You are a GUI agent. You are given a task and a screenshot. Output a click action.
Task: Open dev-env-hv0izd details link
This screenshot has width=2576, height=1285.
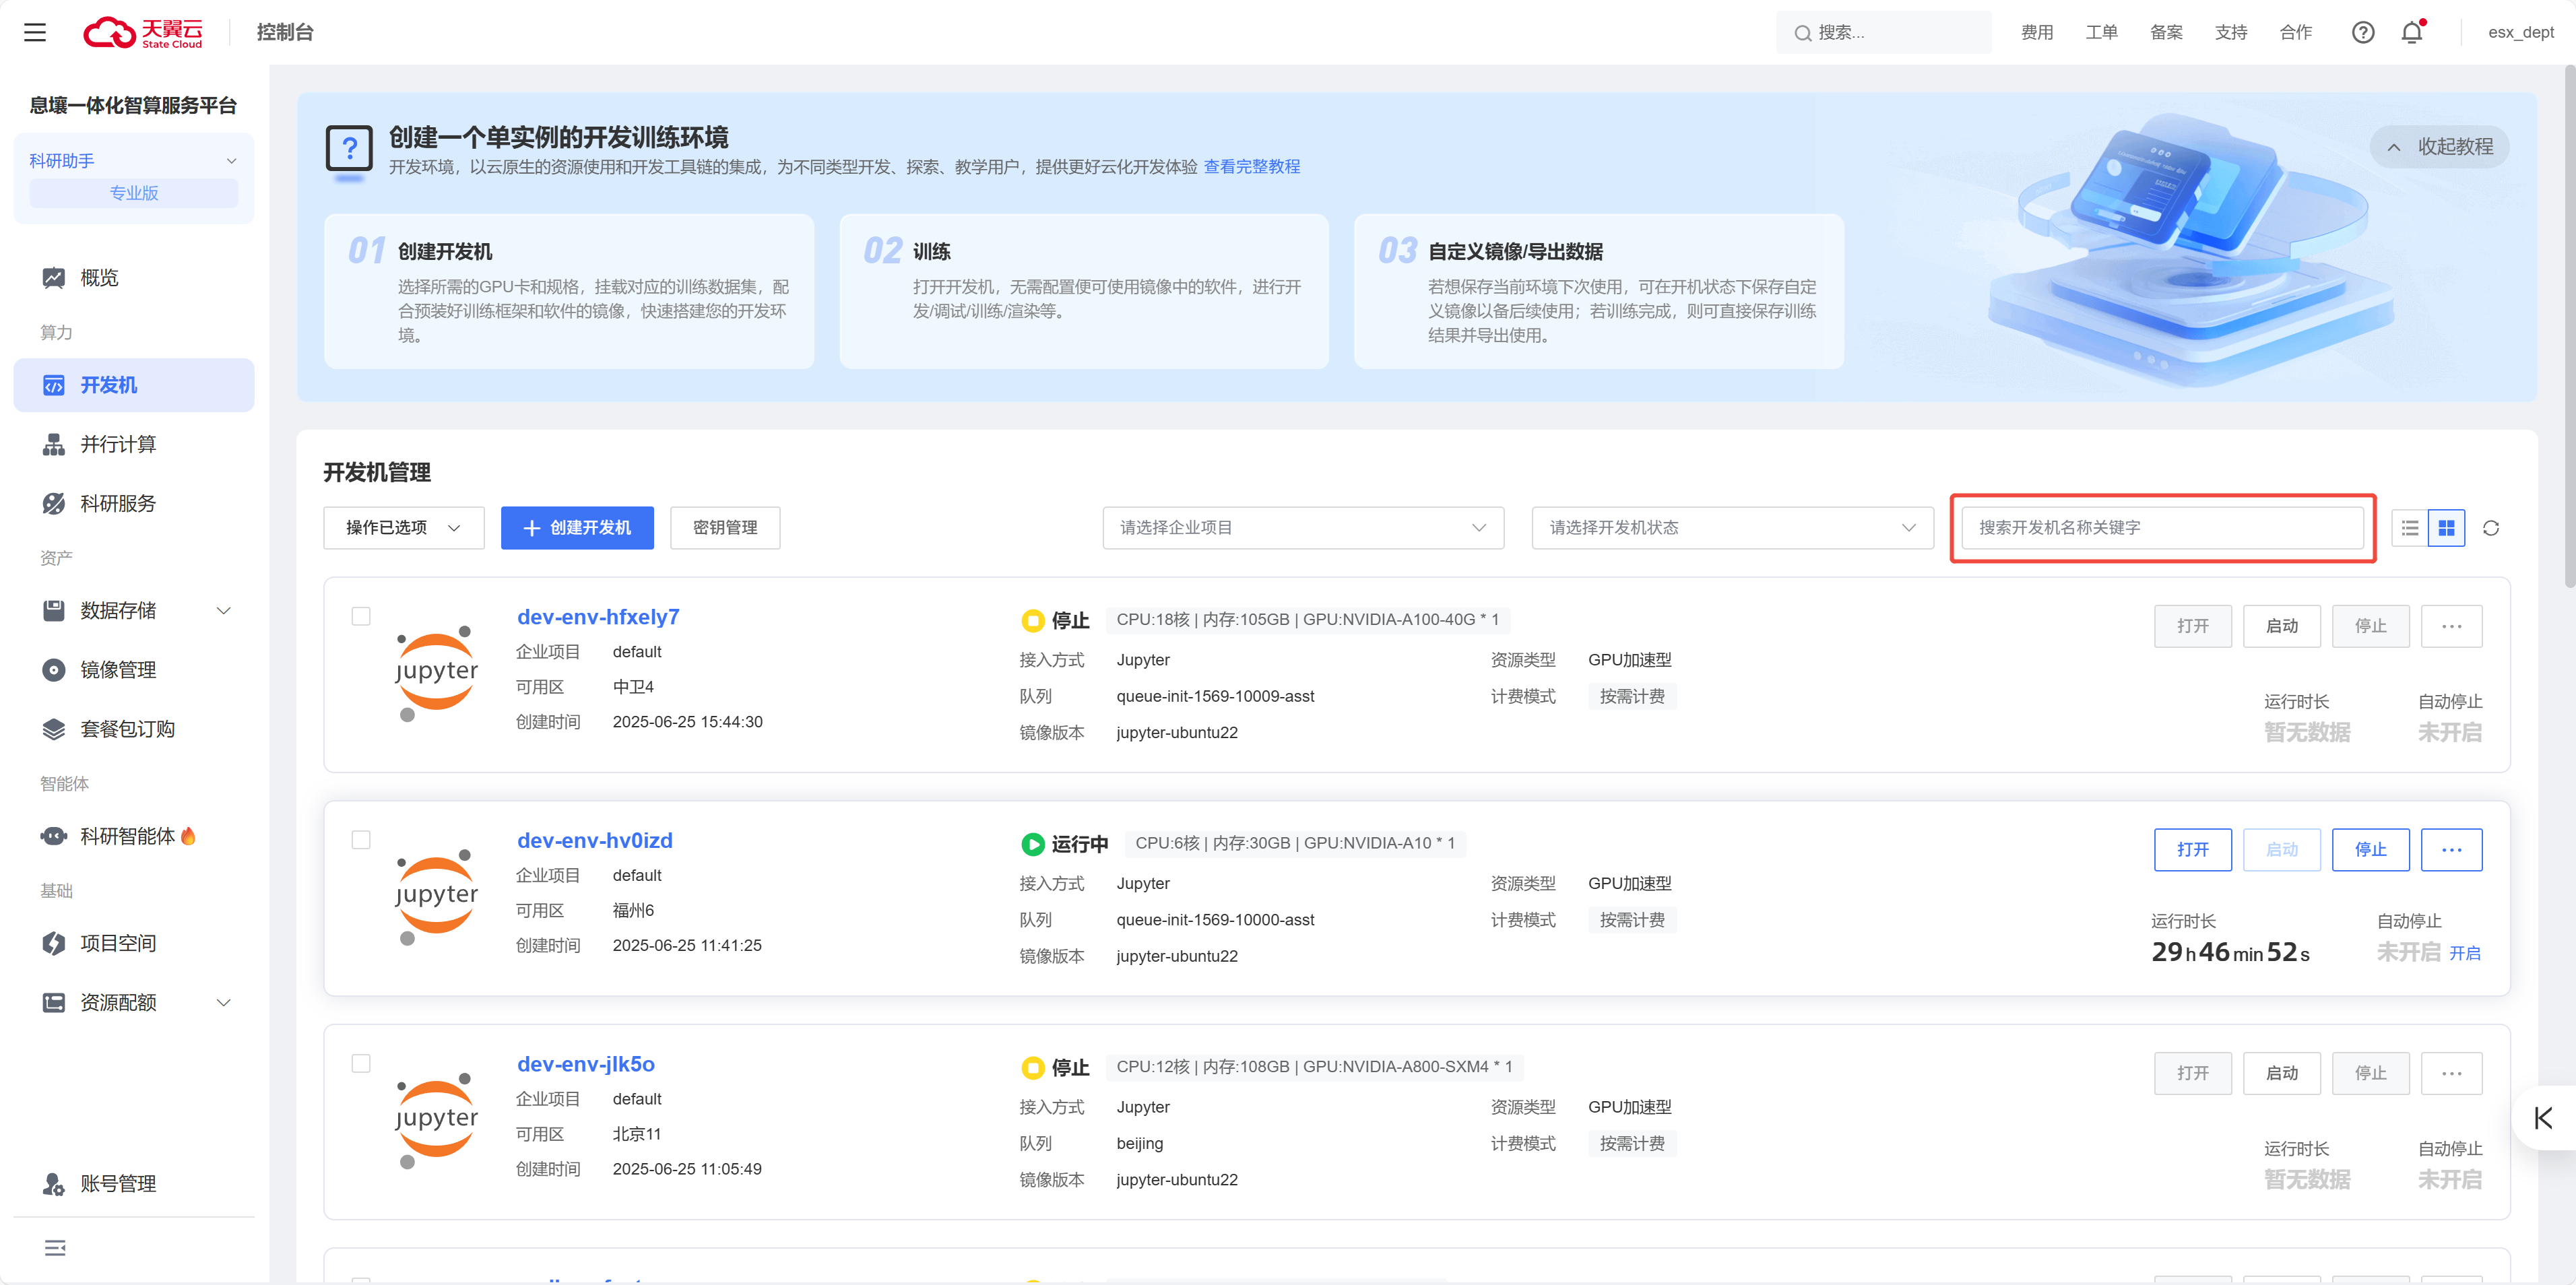tap(594, 841)
